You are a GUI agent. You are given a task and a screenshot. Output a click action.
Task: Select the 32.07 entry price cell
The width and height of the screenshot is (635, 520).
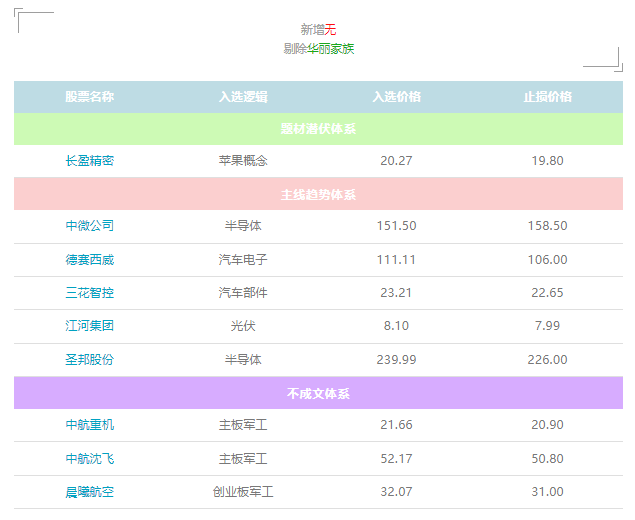click(x=396, y=492)
